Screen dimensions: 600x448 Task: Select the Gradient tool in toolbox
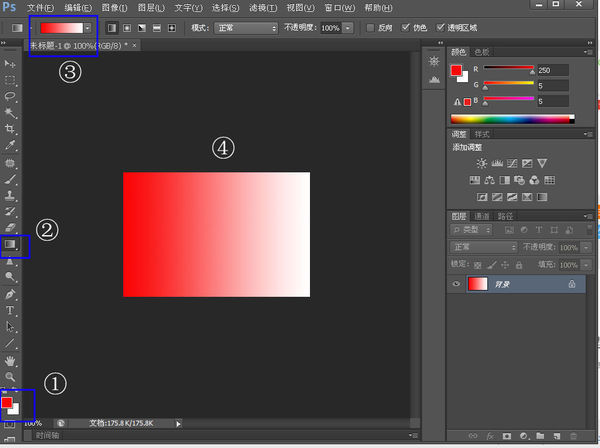[x=10, y=244]
